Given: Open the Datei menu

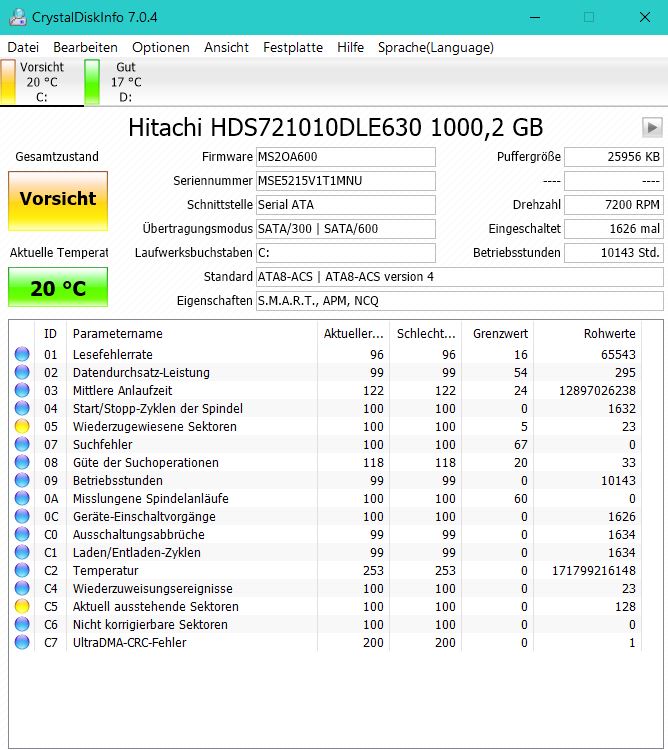Looking at the screenshot, I should pos(23,47).
